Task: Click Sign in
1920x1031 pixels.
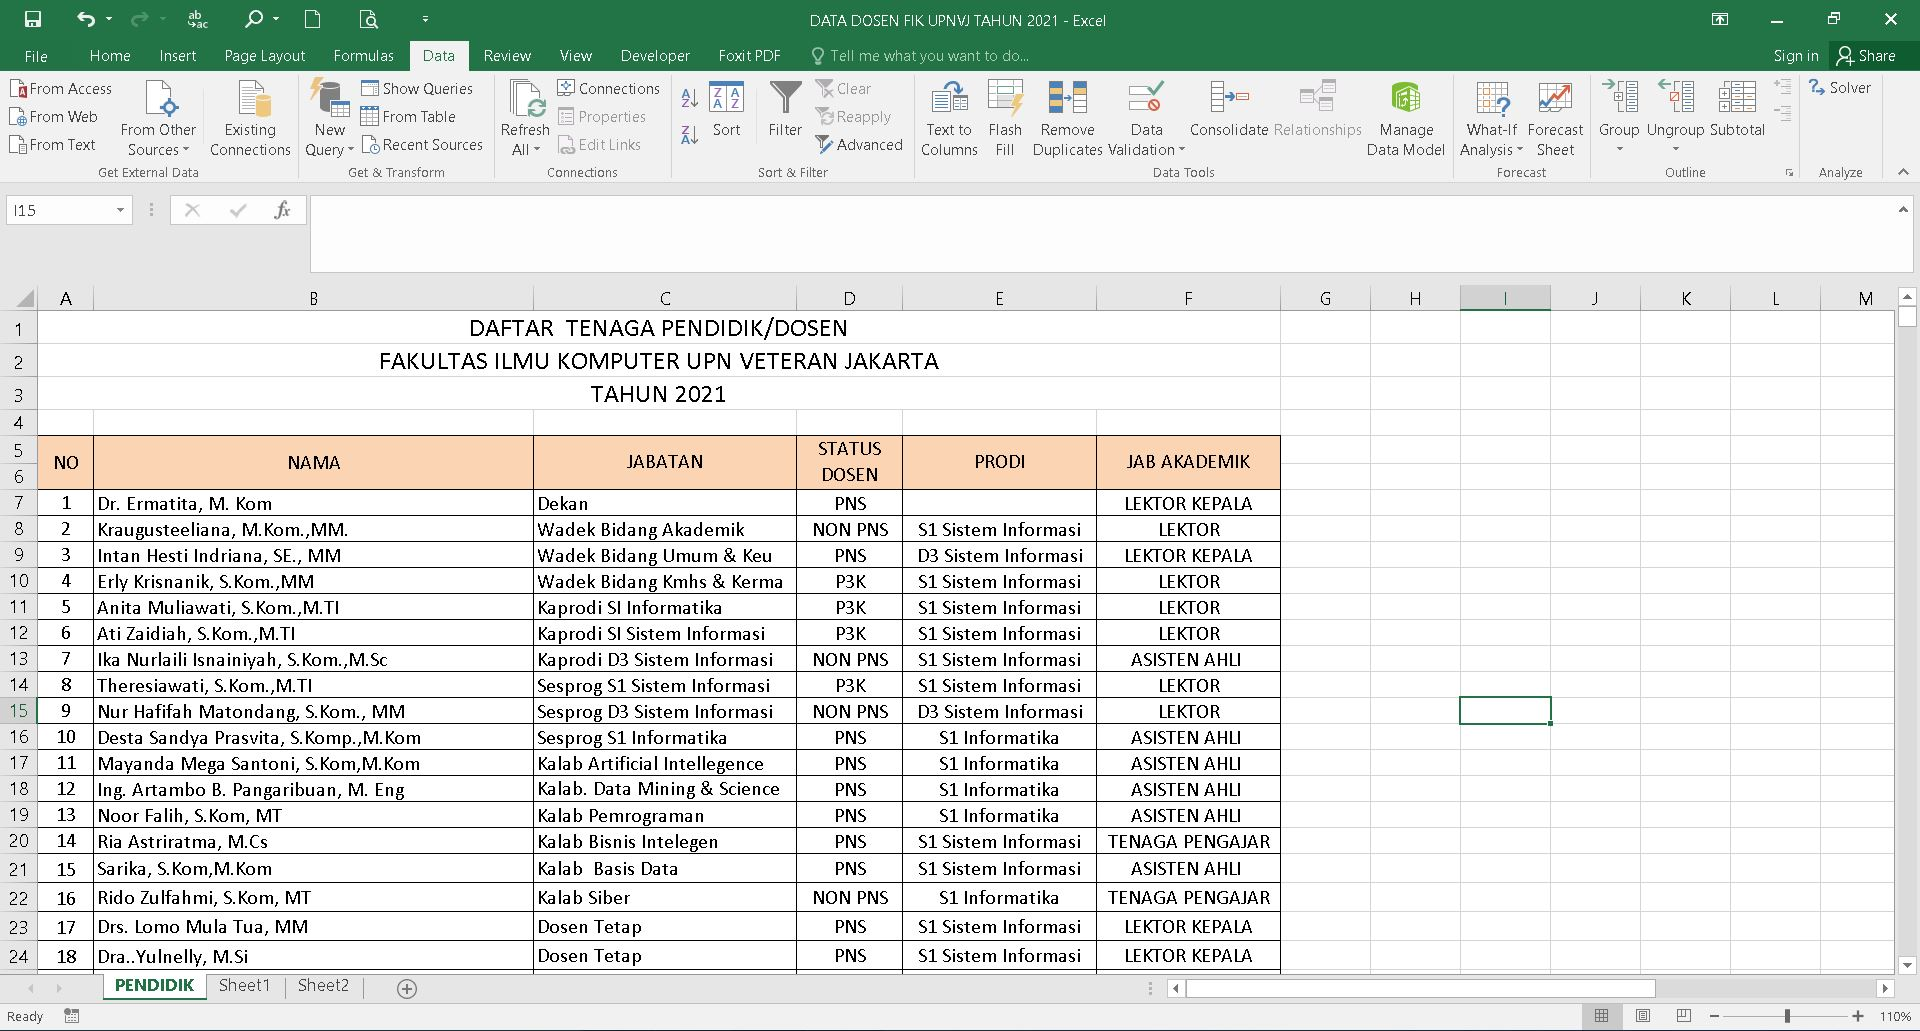Action: coord(1796,56)
